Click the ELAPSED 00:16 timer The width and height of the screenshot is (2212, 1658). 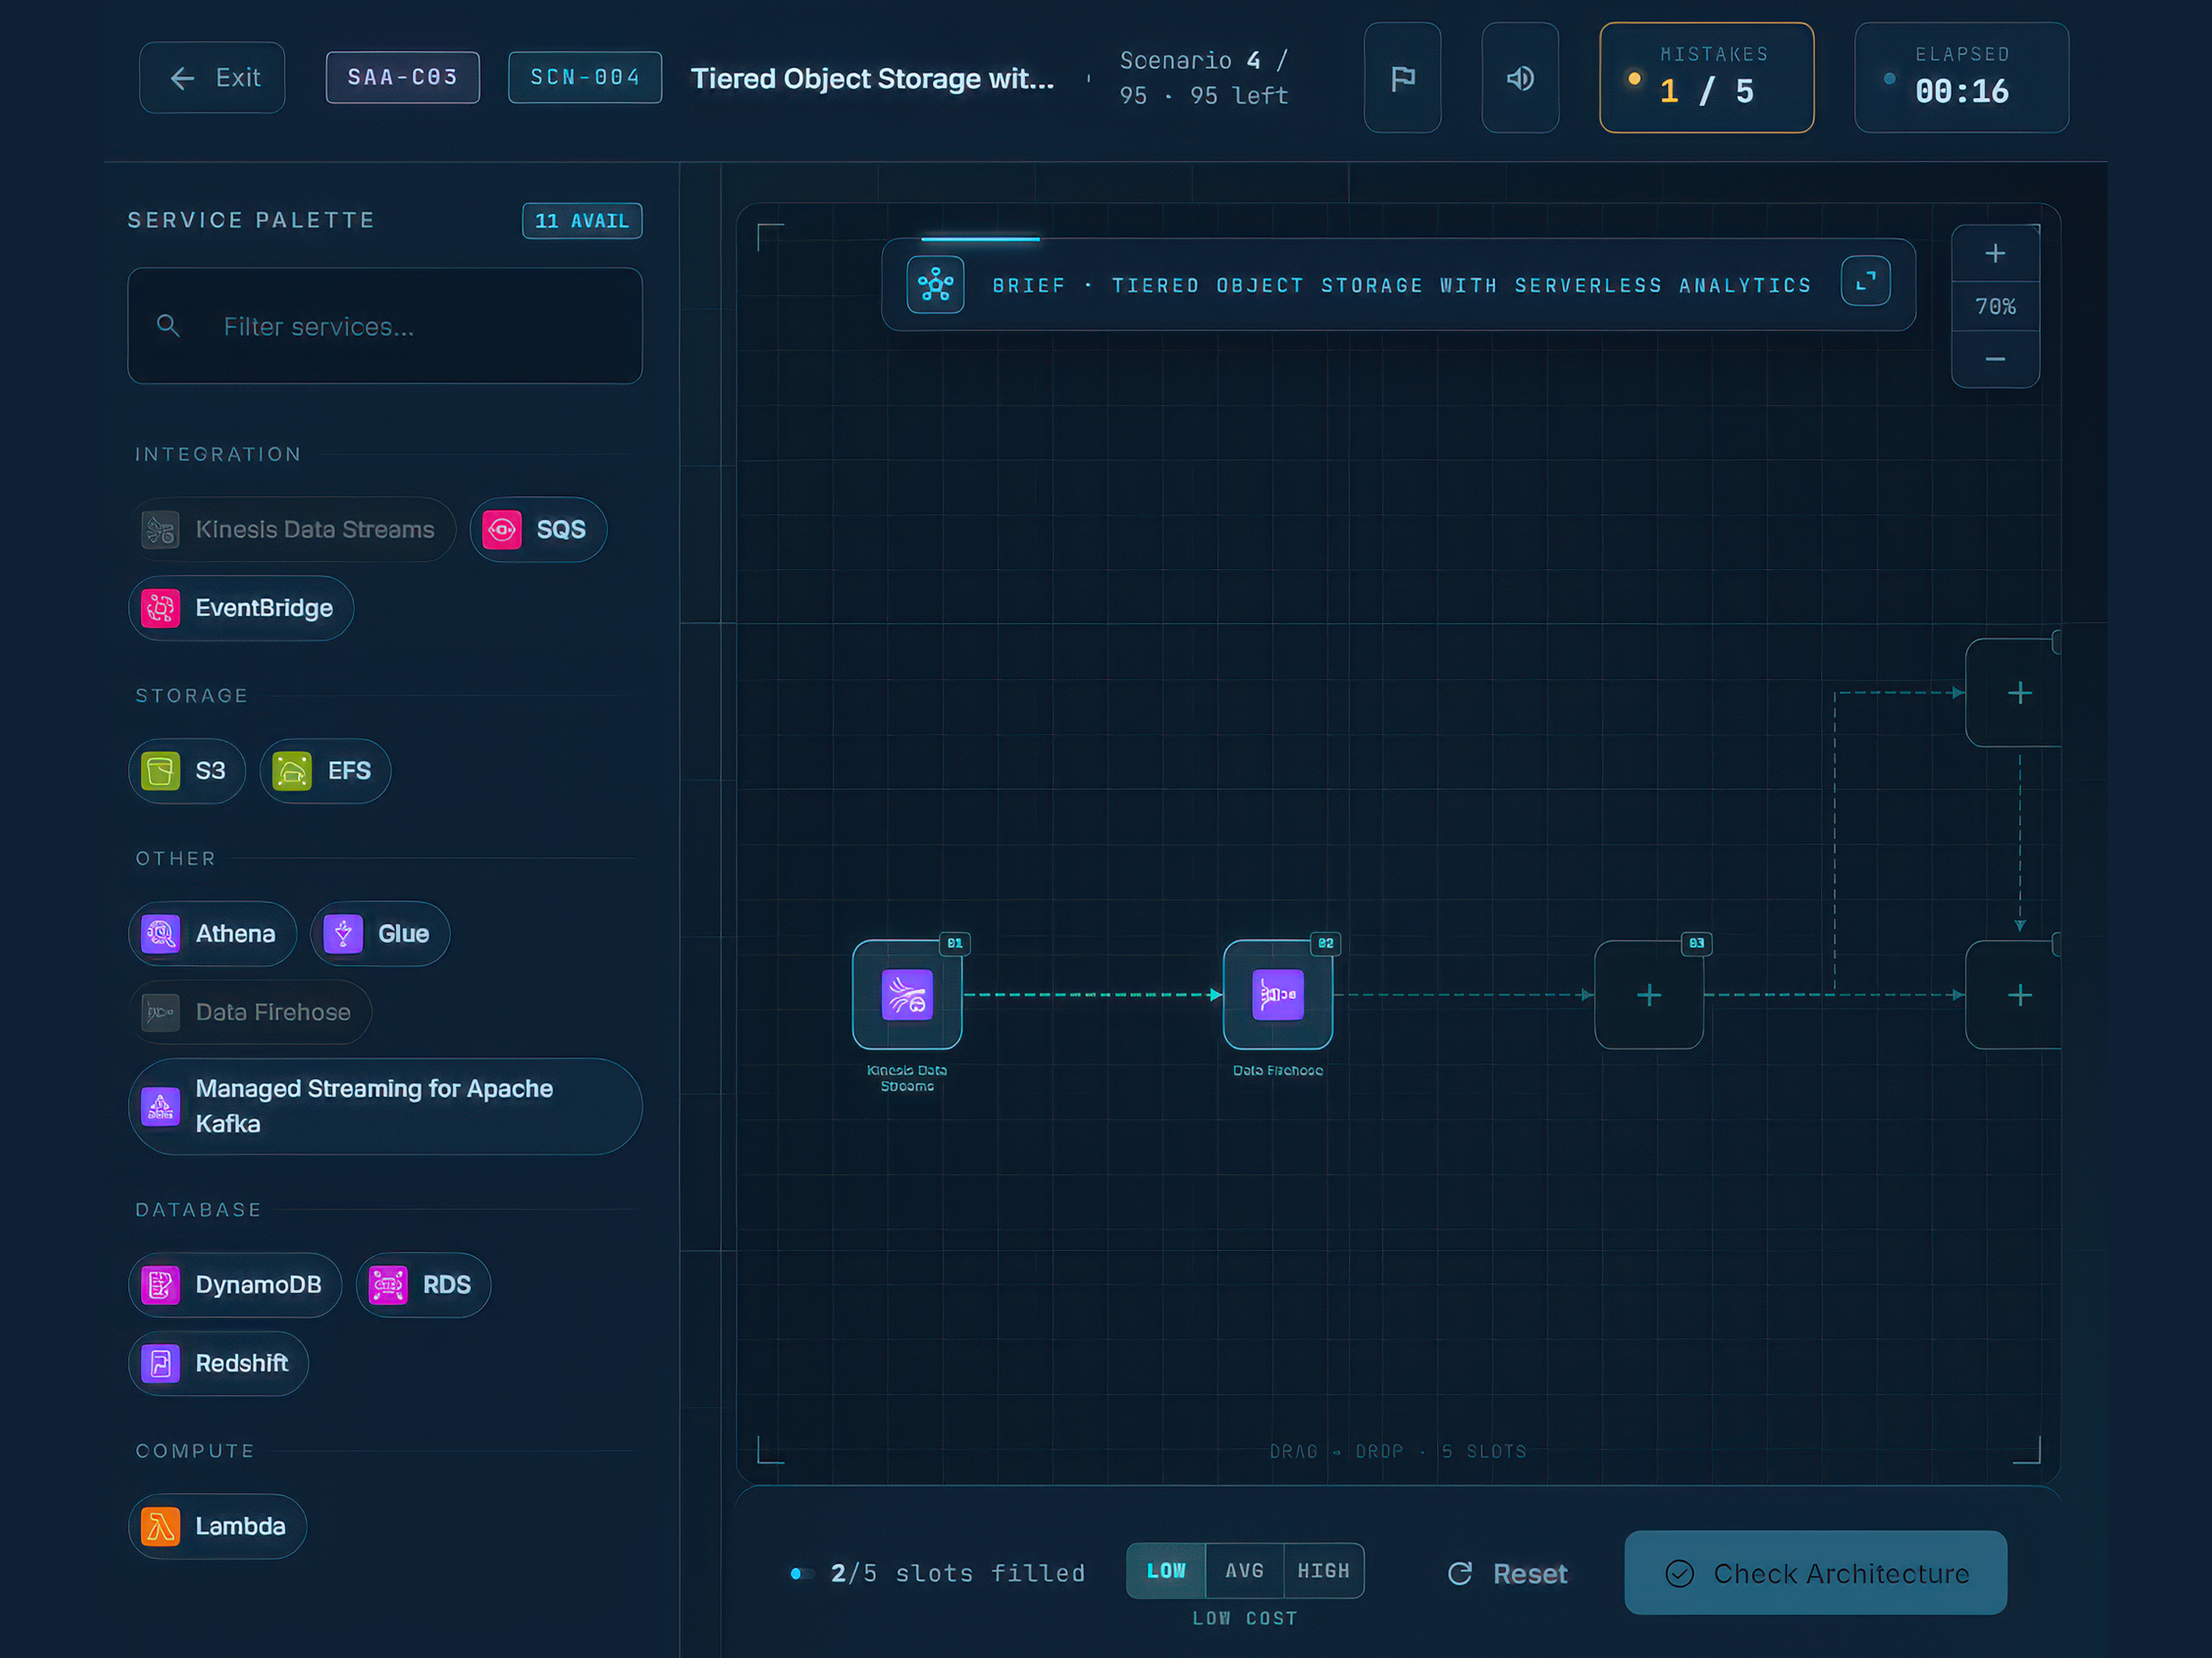point(1962,78)
